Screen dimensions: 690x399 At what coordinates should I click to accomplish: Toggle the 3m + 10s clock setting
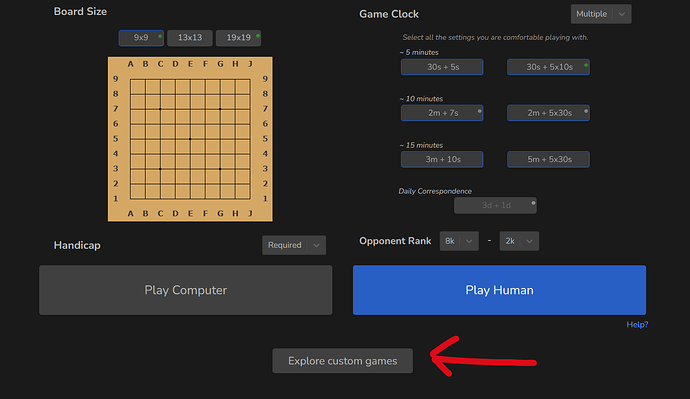(442, 159)
